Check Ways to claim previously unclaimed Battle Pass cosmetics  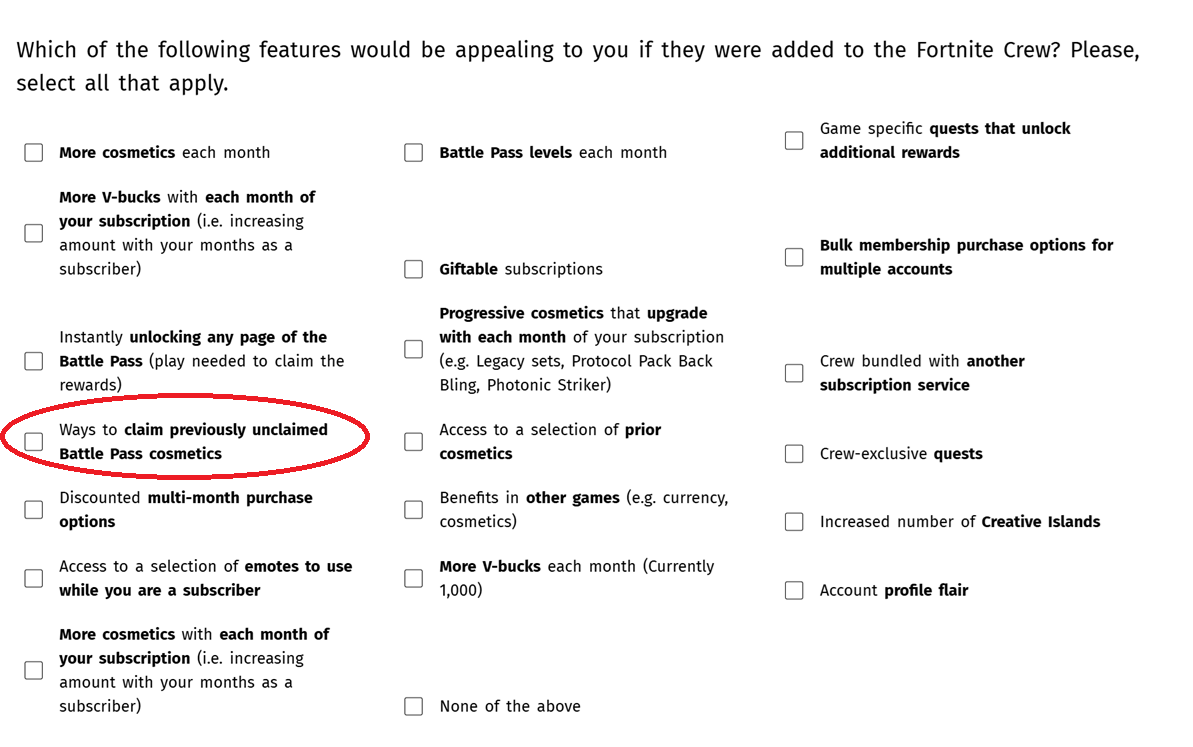(33, 441)
